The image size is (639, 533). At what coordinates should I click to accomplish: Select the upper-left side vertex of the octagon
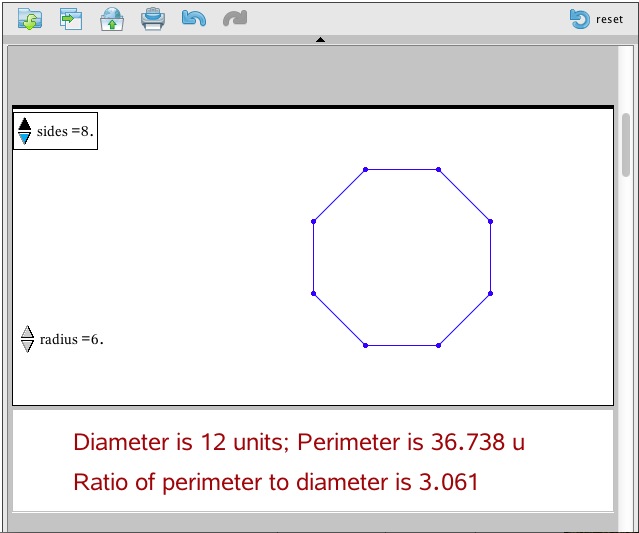pos(313,222)
